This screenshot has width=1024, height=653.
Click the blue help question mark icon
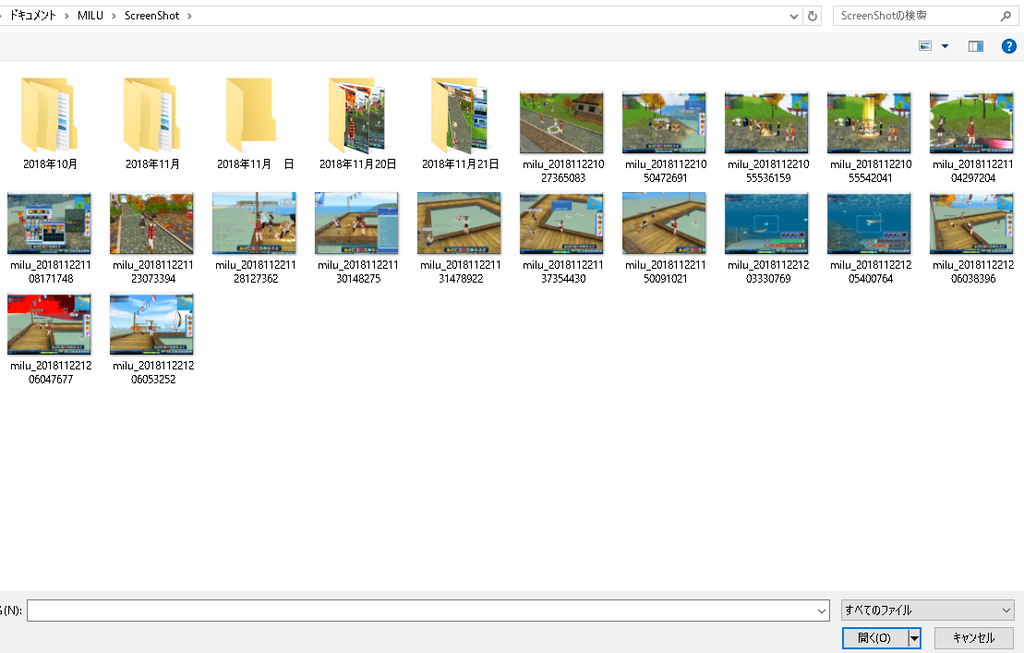click(x=1008, y=46)
